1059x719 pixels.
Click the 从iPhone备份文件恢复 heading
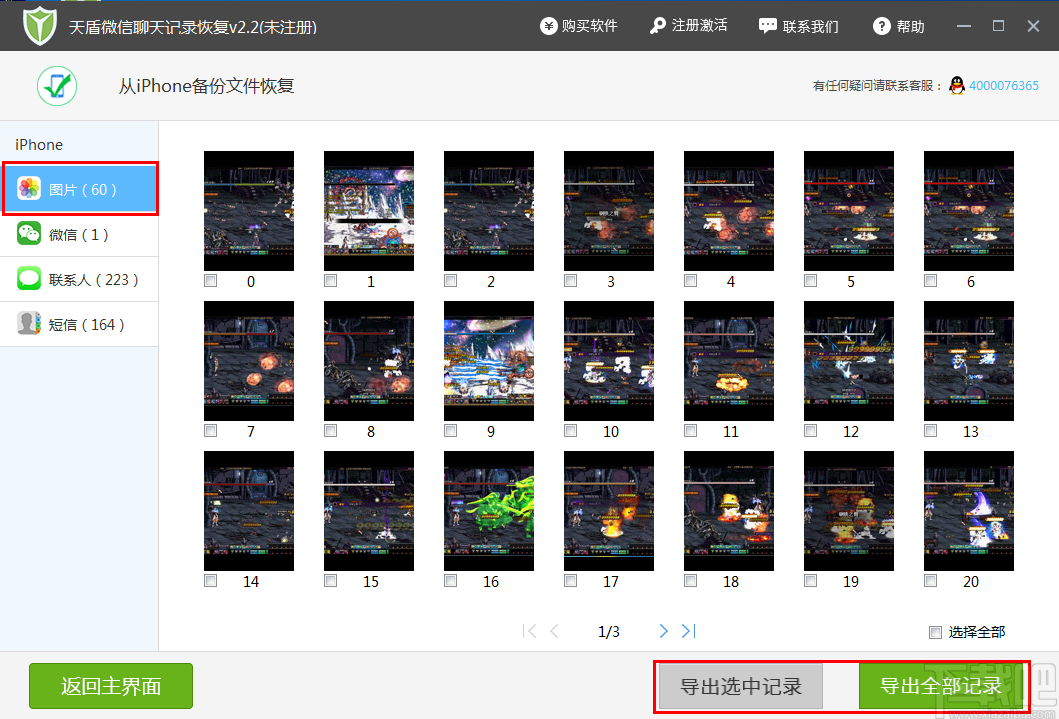coord(207,86)
